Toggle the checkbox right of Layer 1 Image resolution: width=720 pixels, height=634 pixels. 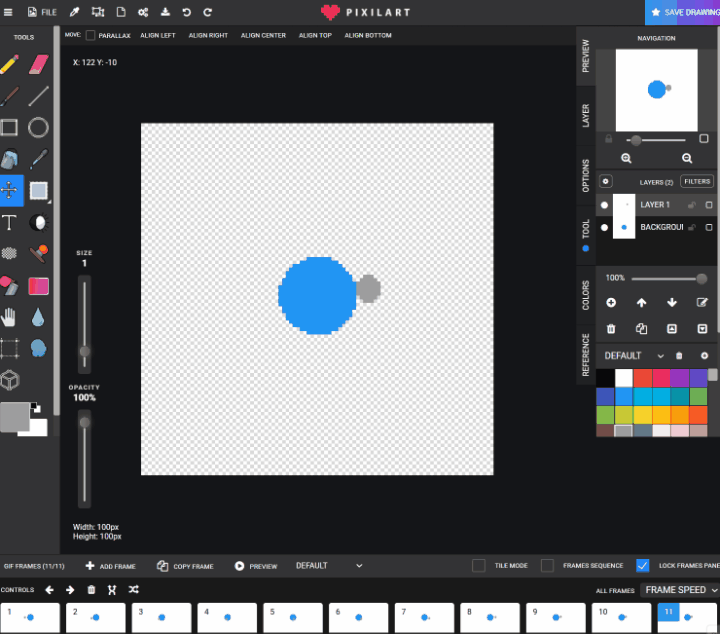709,205
